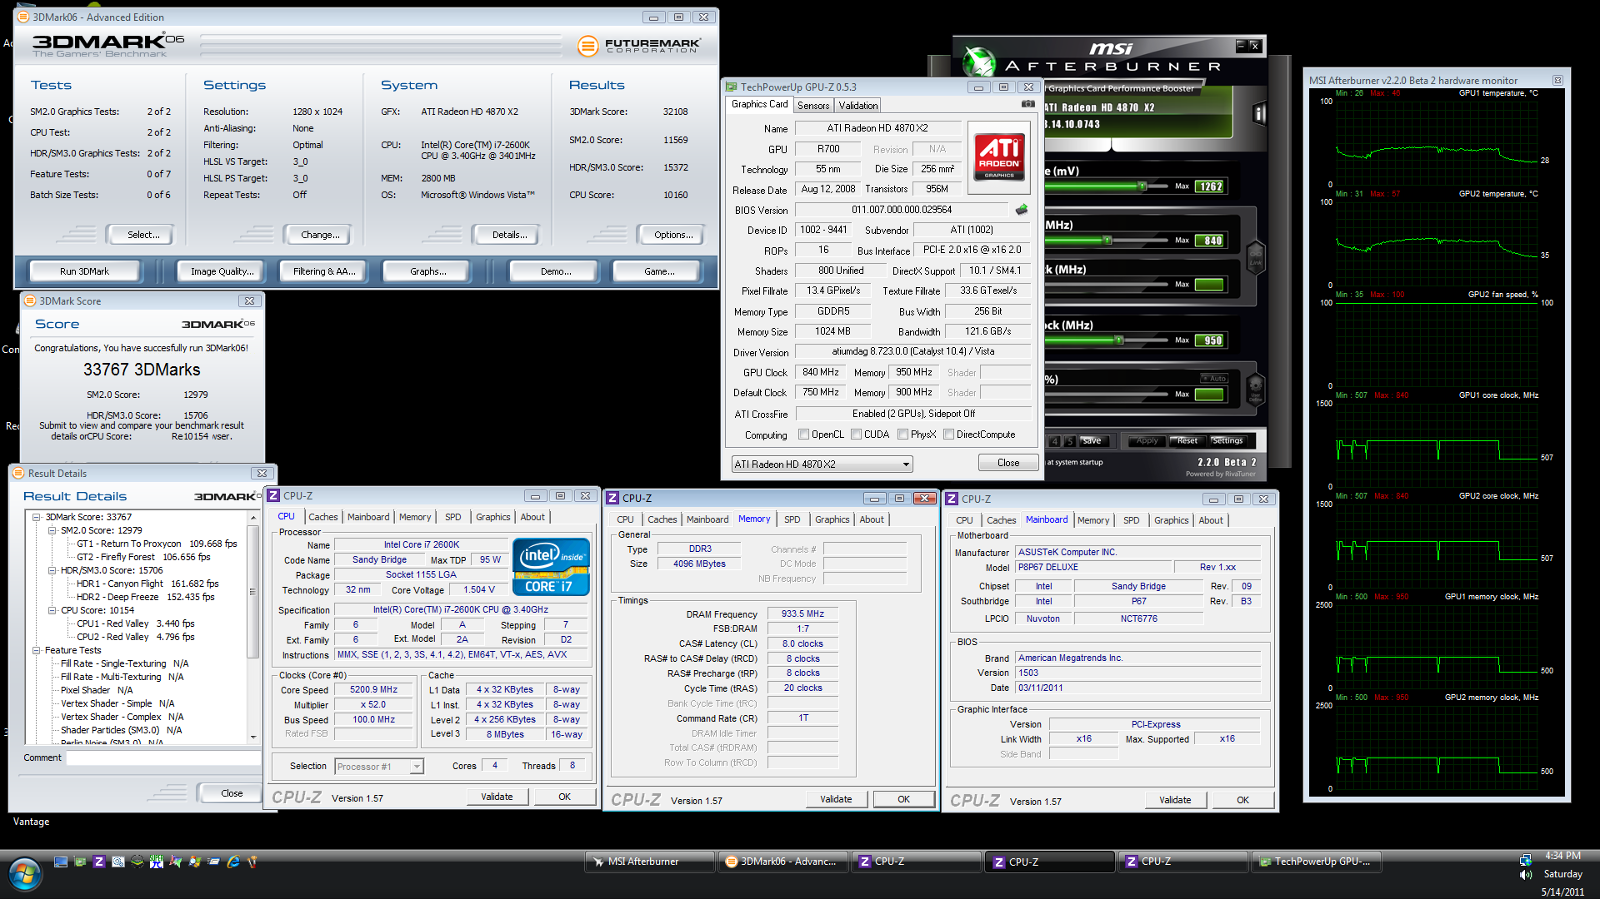Click the 840 core clock value box
1600x899 pixels.
1209,240
